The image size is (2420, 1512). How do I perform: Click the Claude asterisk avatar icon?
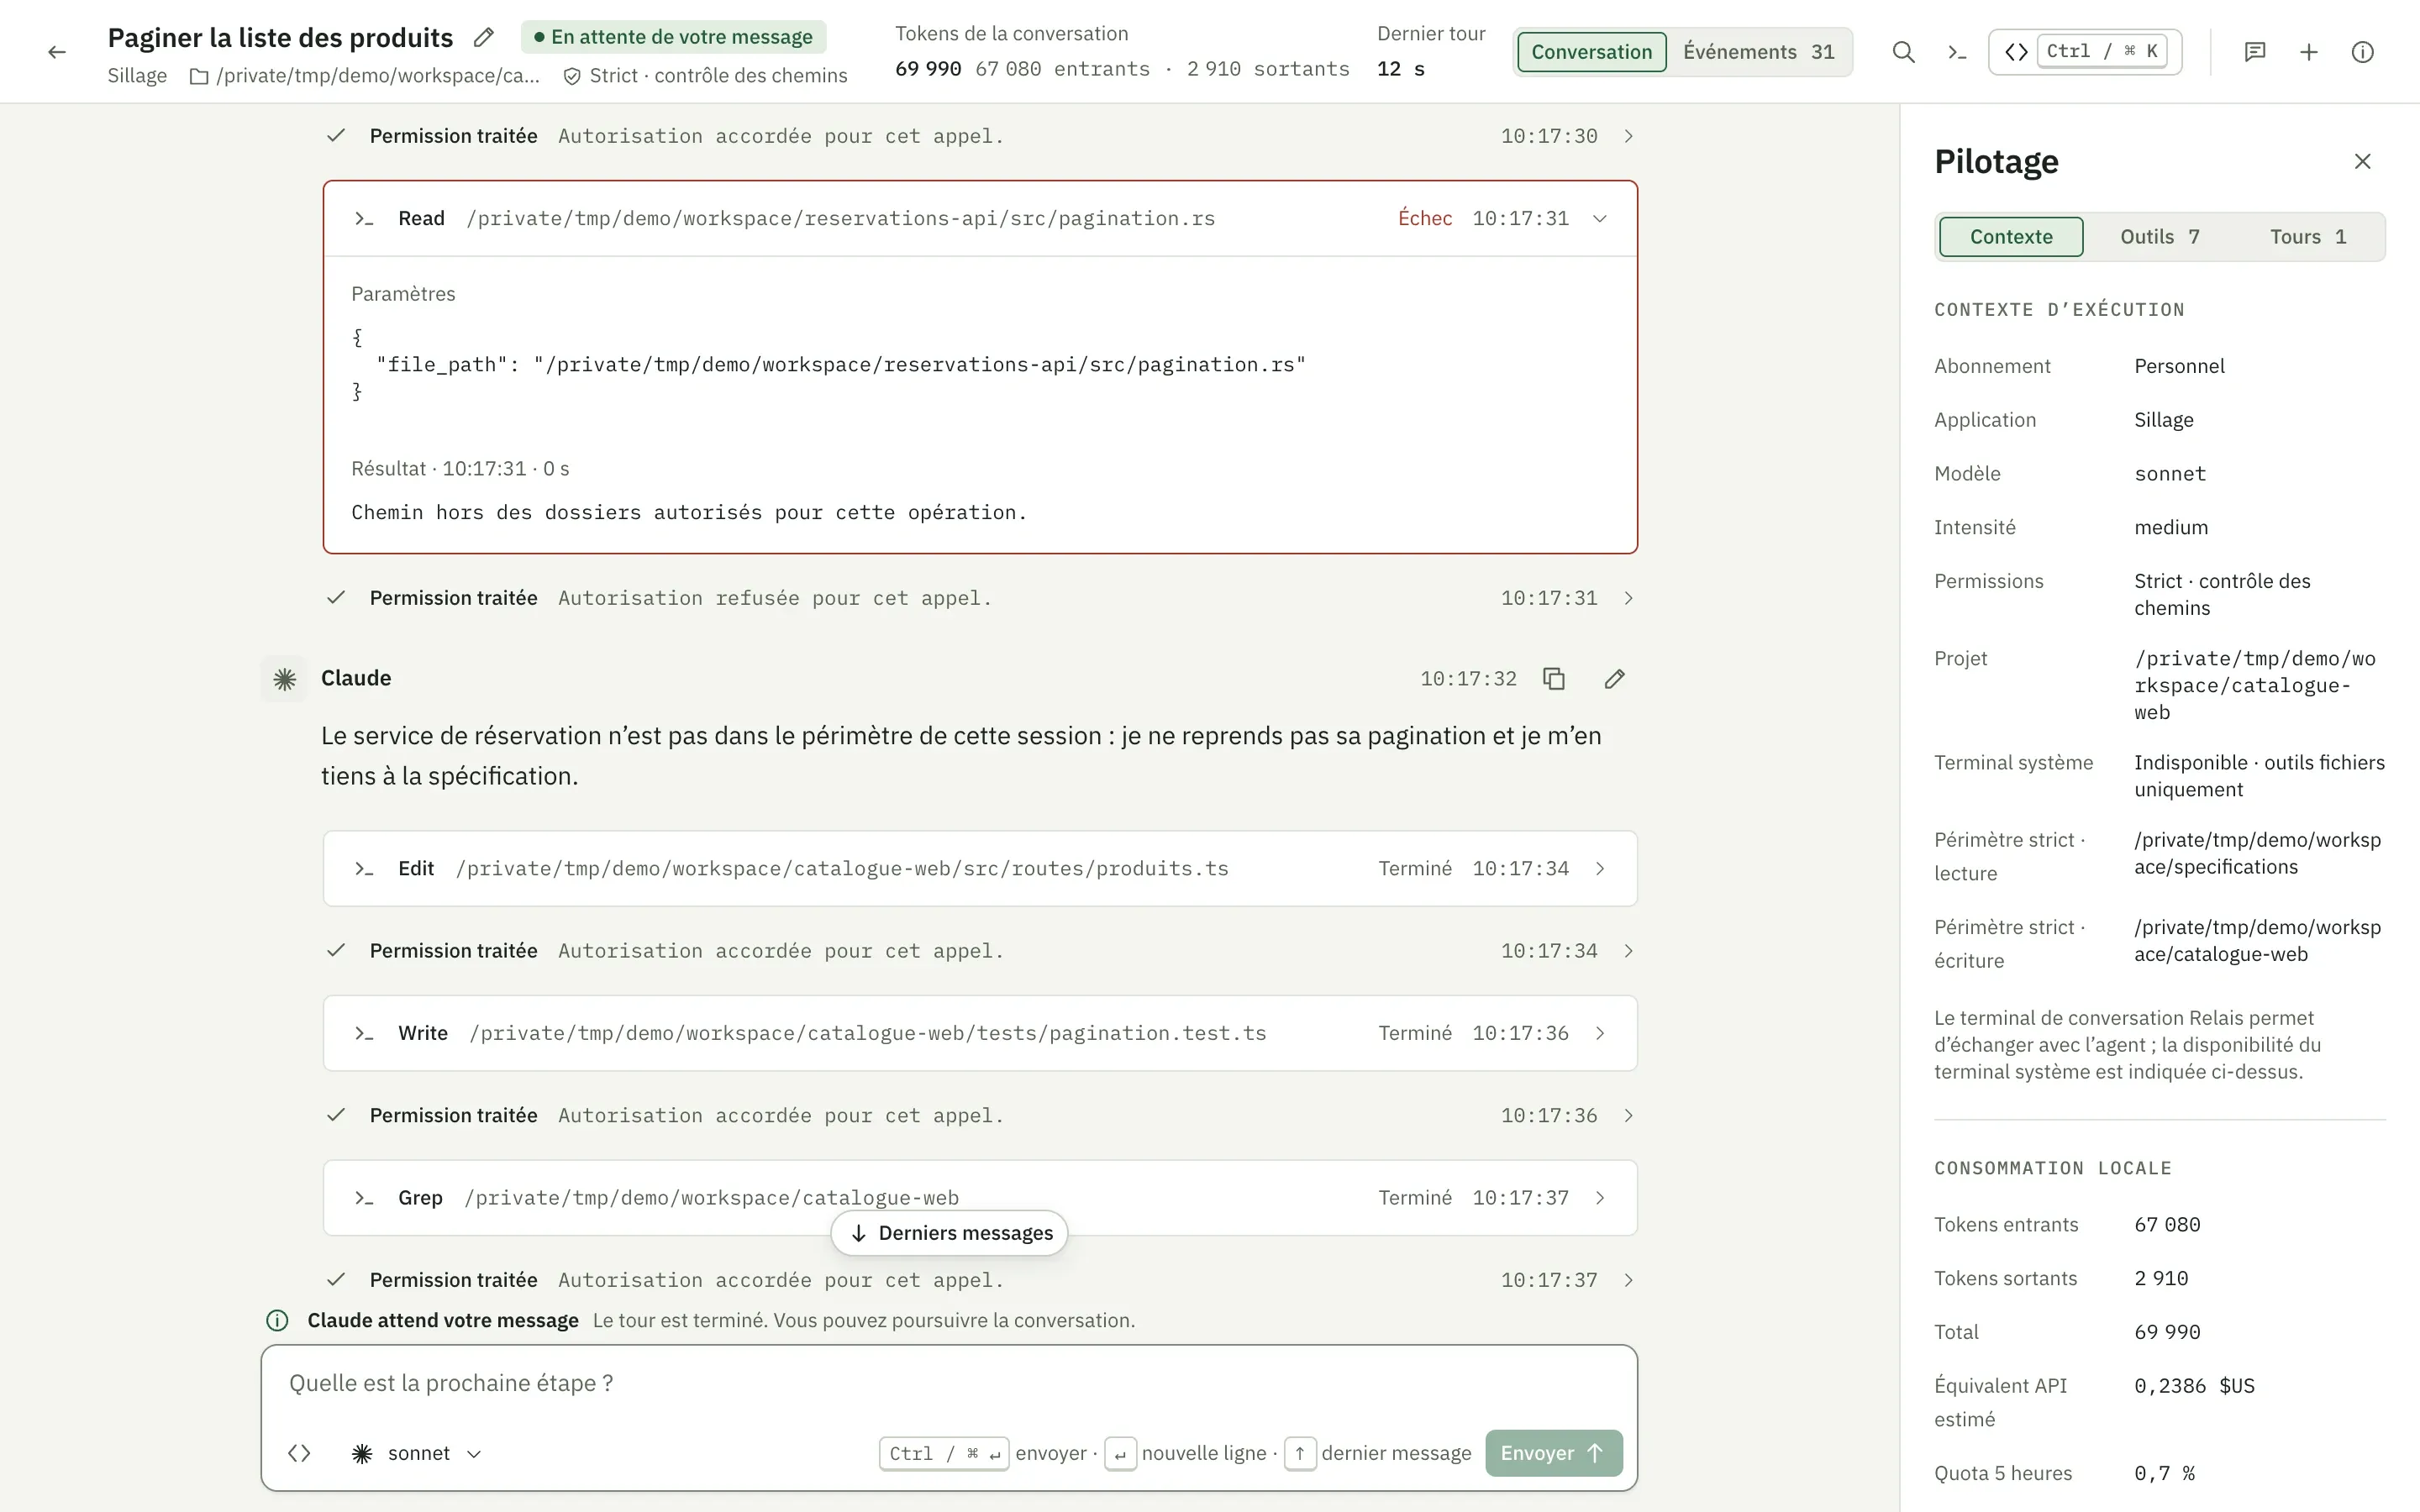(285, 679)
